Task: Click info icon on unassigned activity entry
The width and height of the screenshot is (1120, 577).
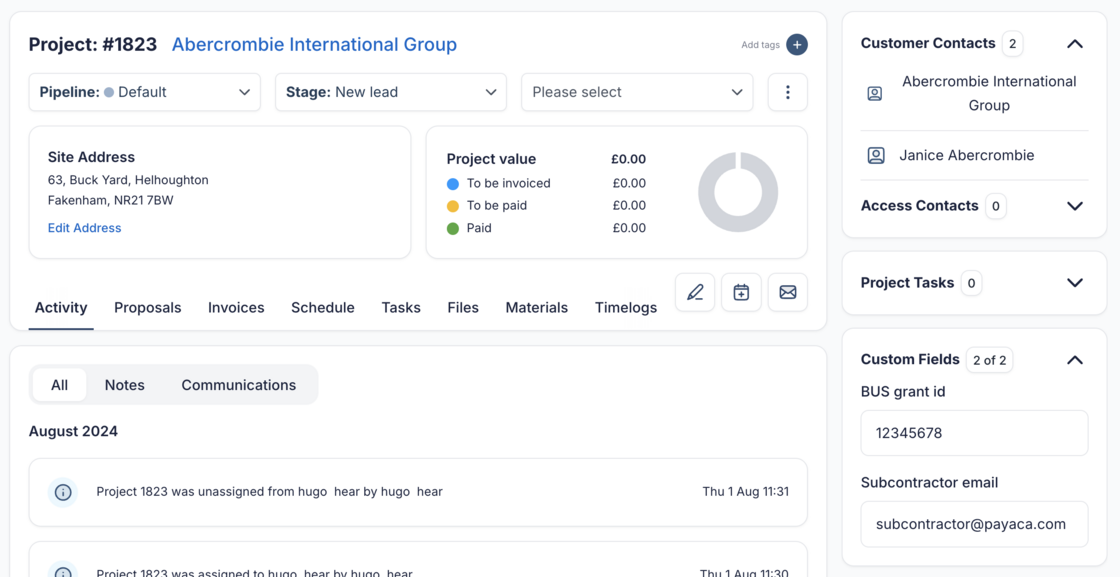Action: (63, 492)
